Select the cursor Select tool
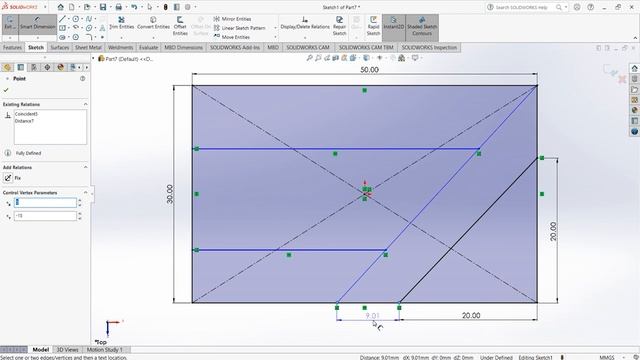Screen dimensions: 640x360 150,7
